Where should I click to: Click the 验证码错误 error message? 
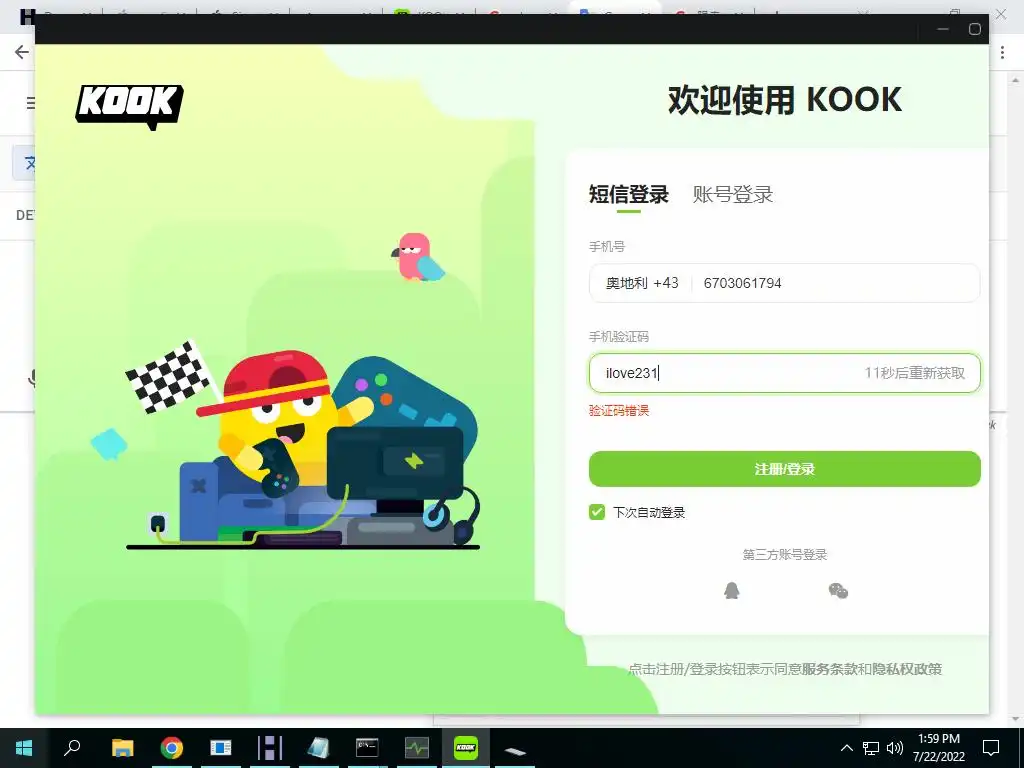pyautogui.click(x=618, y=411)
